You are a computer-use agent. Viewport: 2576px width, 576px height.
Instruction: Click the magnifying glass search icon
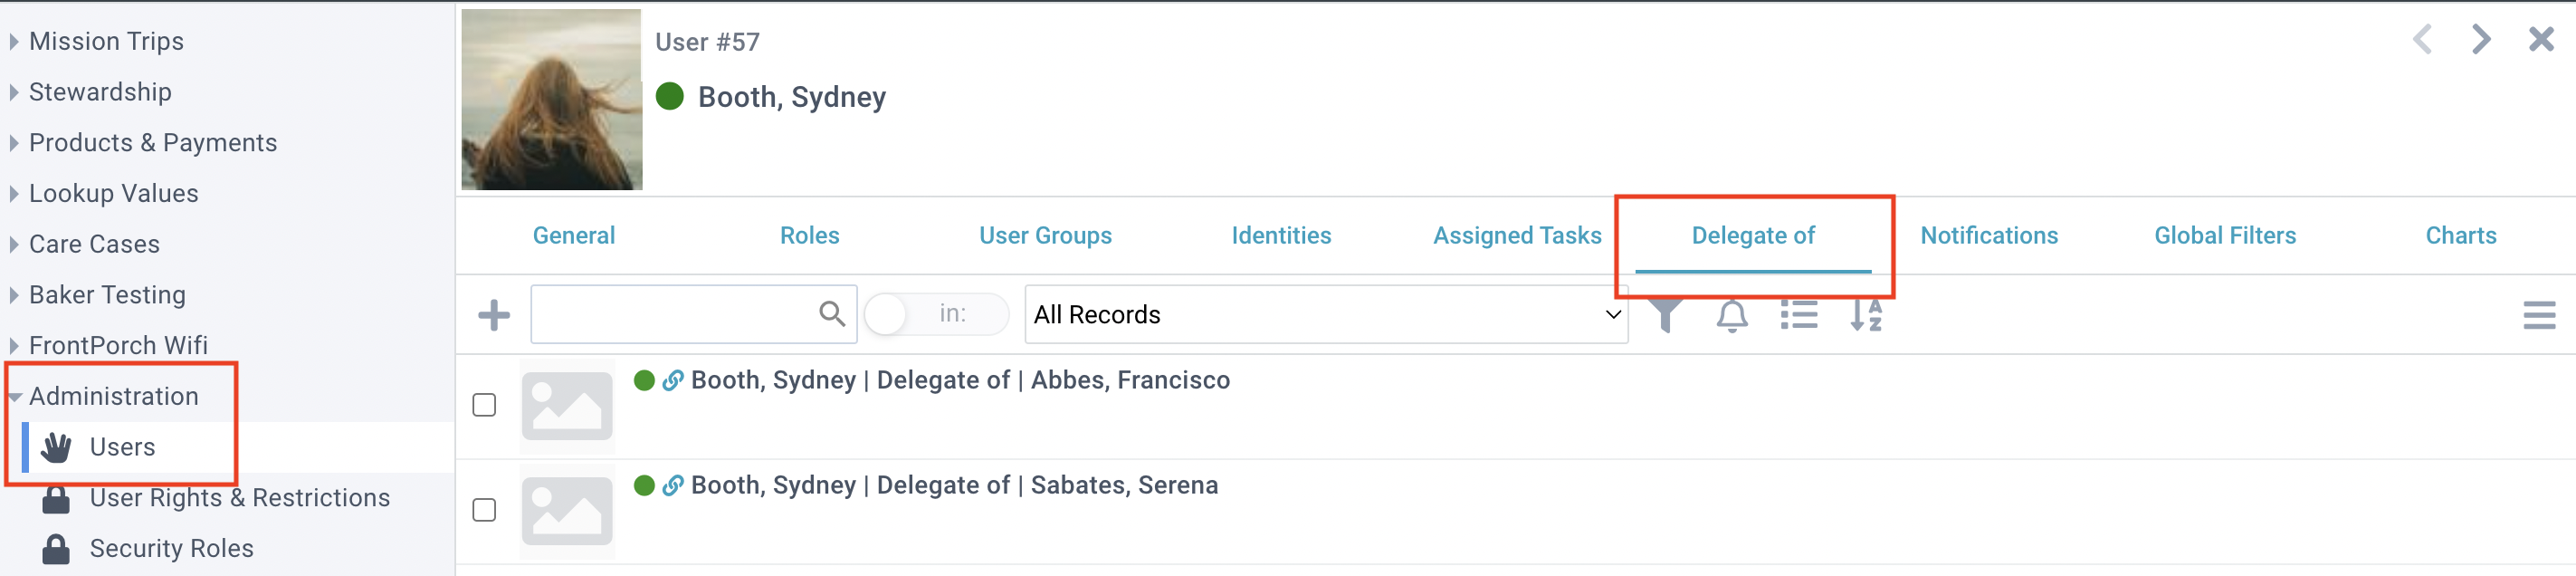tap(831, 314)
